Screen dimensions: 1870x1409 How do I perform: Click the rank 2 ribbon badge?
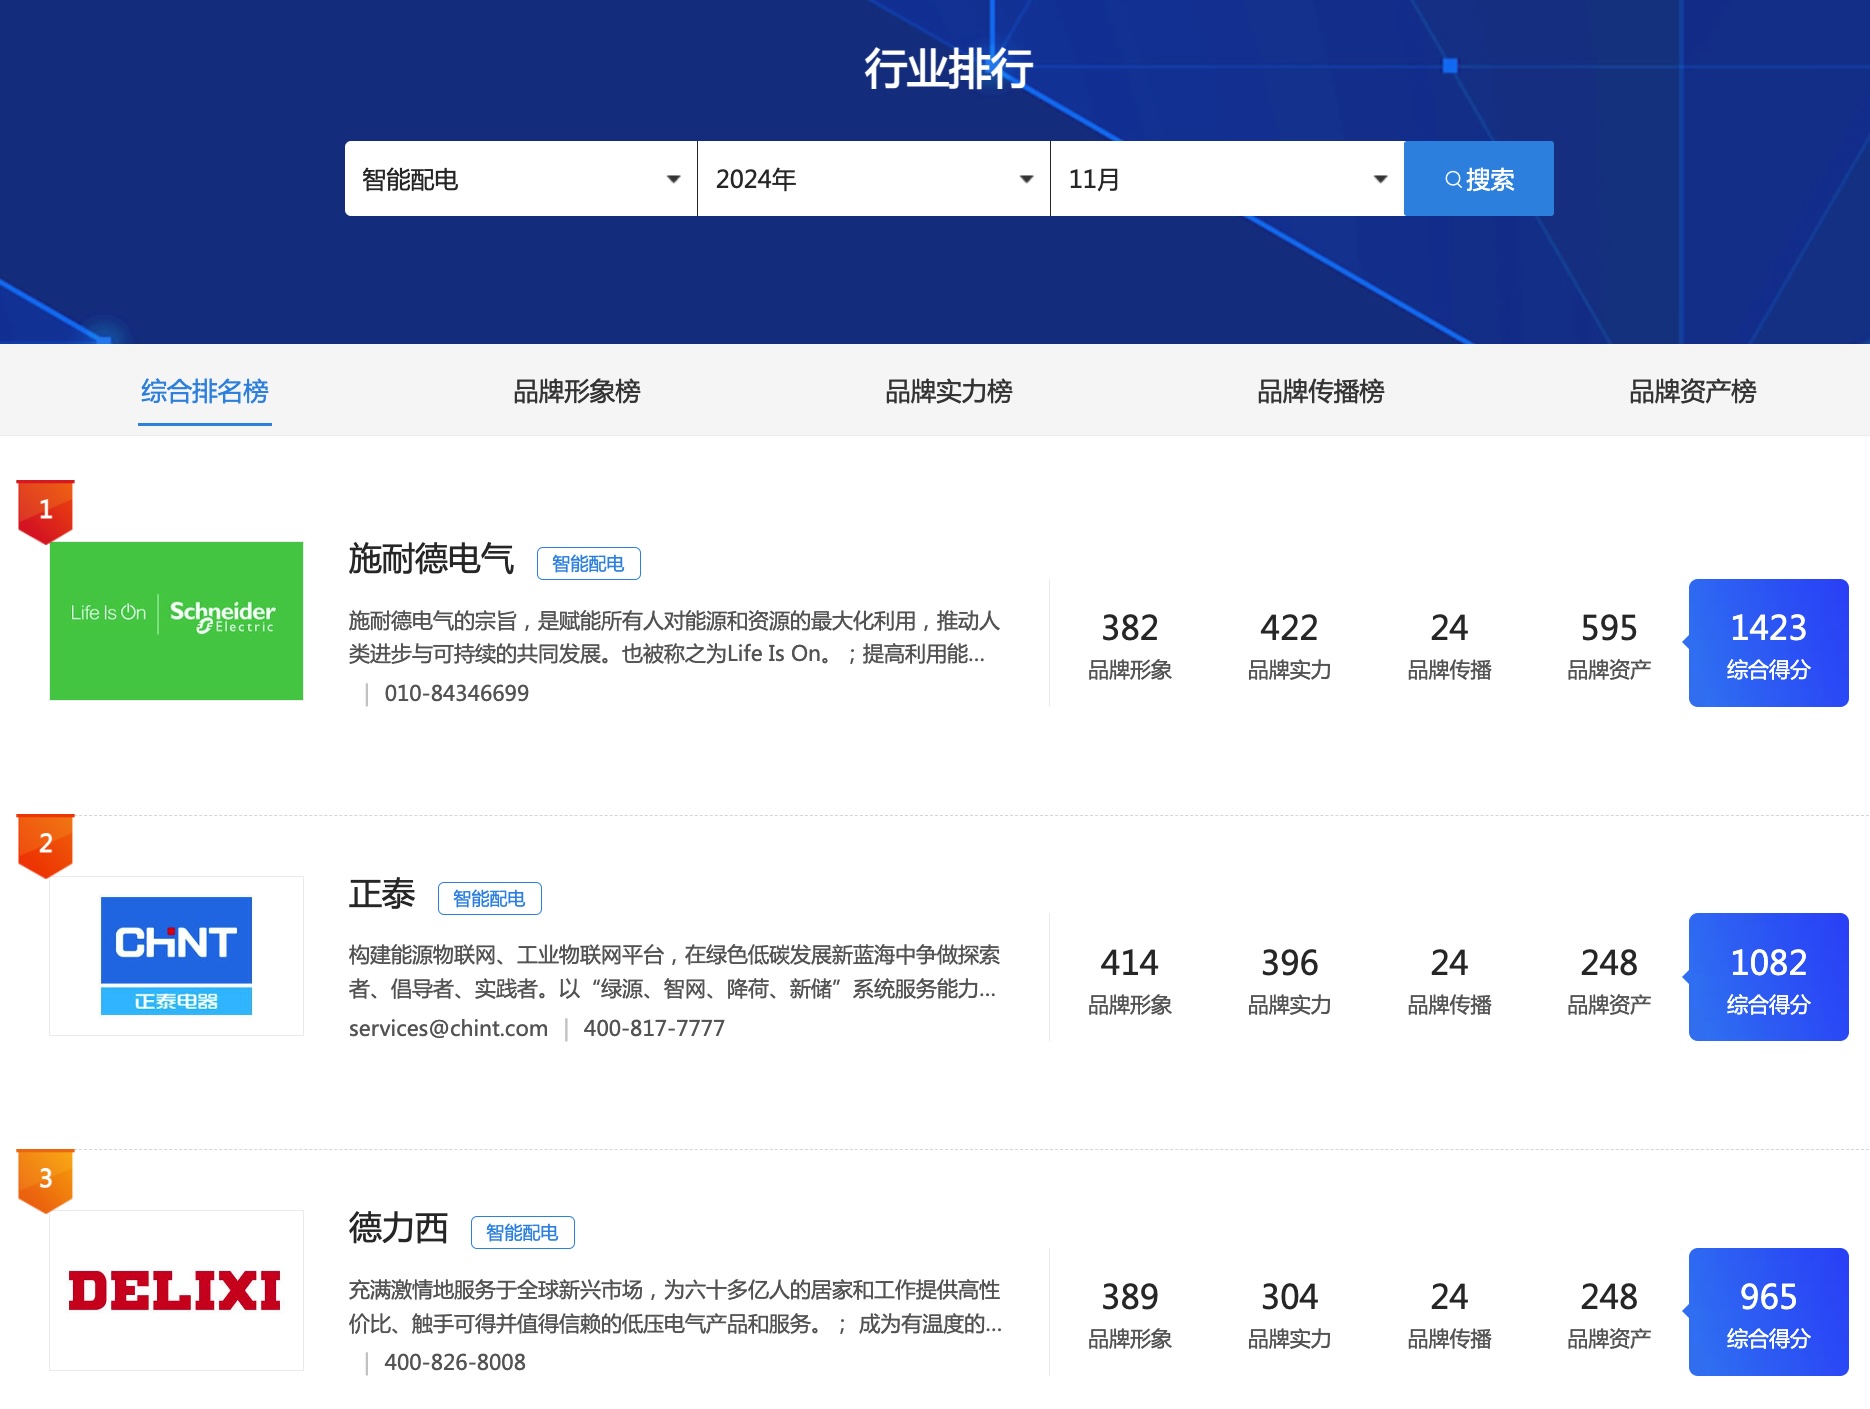pos(46,845)
